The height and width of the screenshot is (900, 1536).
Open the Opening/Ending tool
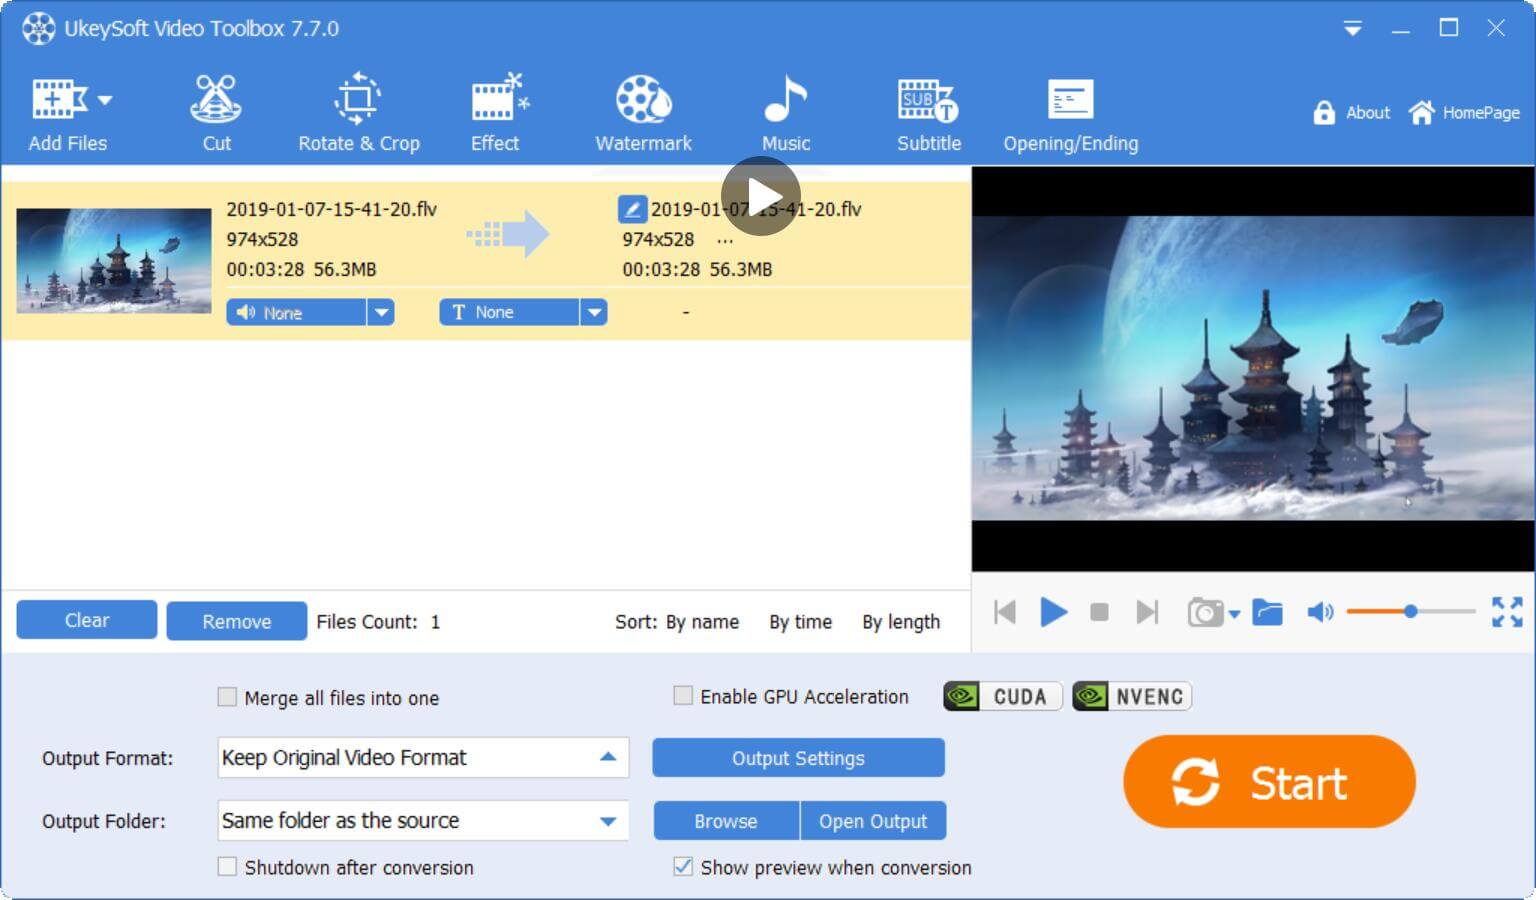click(x=1070, y=113)
